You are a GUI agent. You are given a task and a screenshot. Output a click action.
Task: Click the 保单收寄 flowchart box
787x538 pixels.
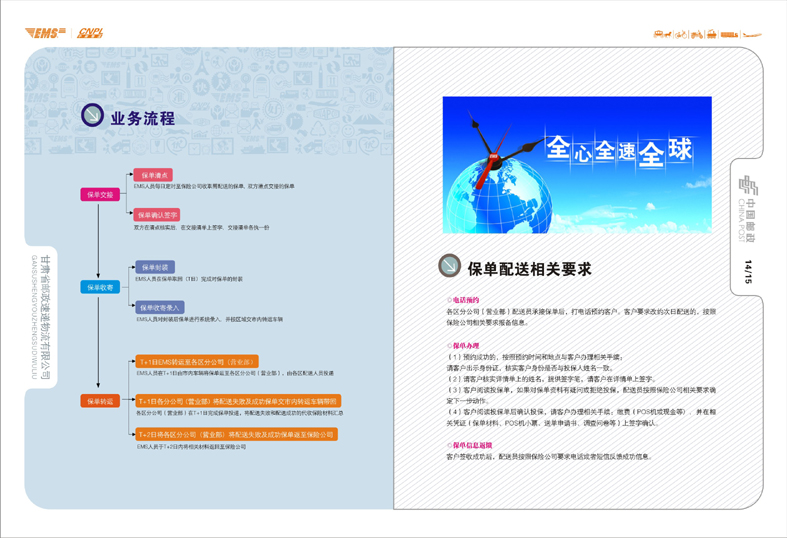(x=100, y=287)
